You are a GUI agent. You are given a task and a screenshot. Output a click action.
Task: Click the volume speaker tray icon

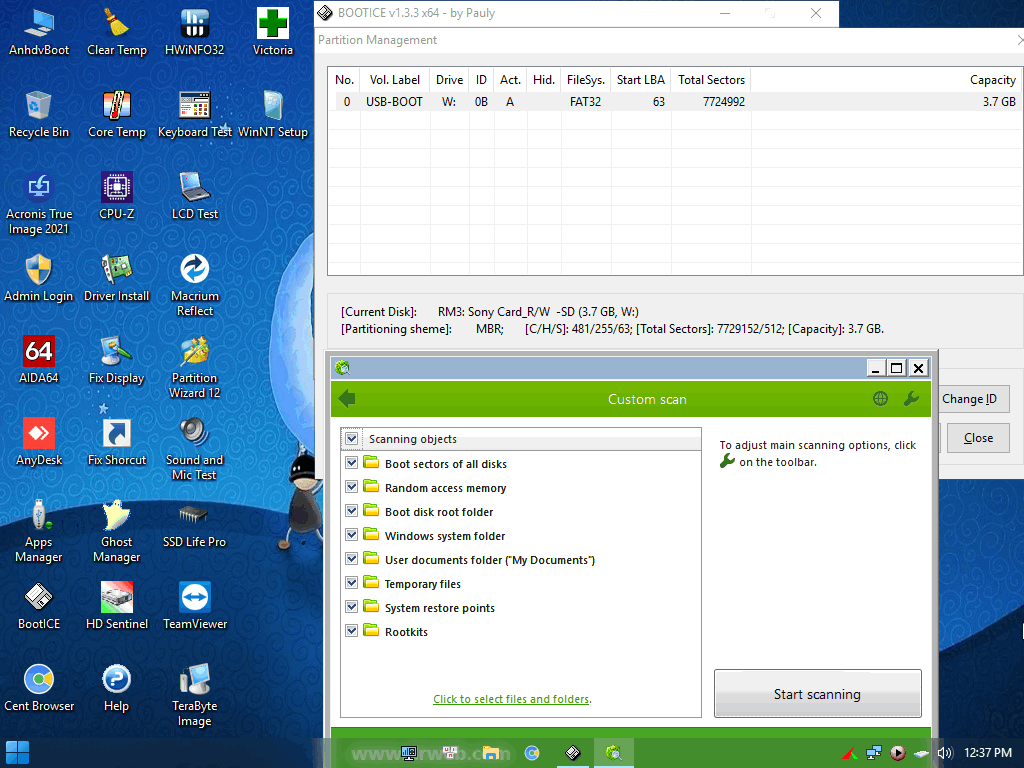click(945, 753)
